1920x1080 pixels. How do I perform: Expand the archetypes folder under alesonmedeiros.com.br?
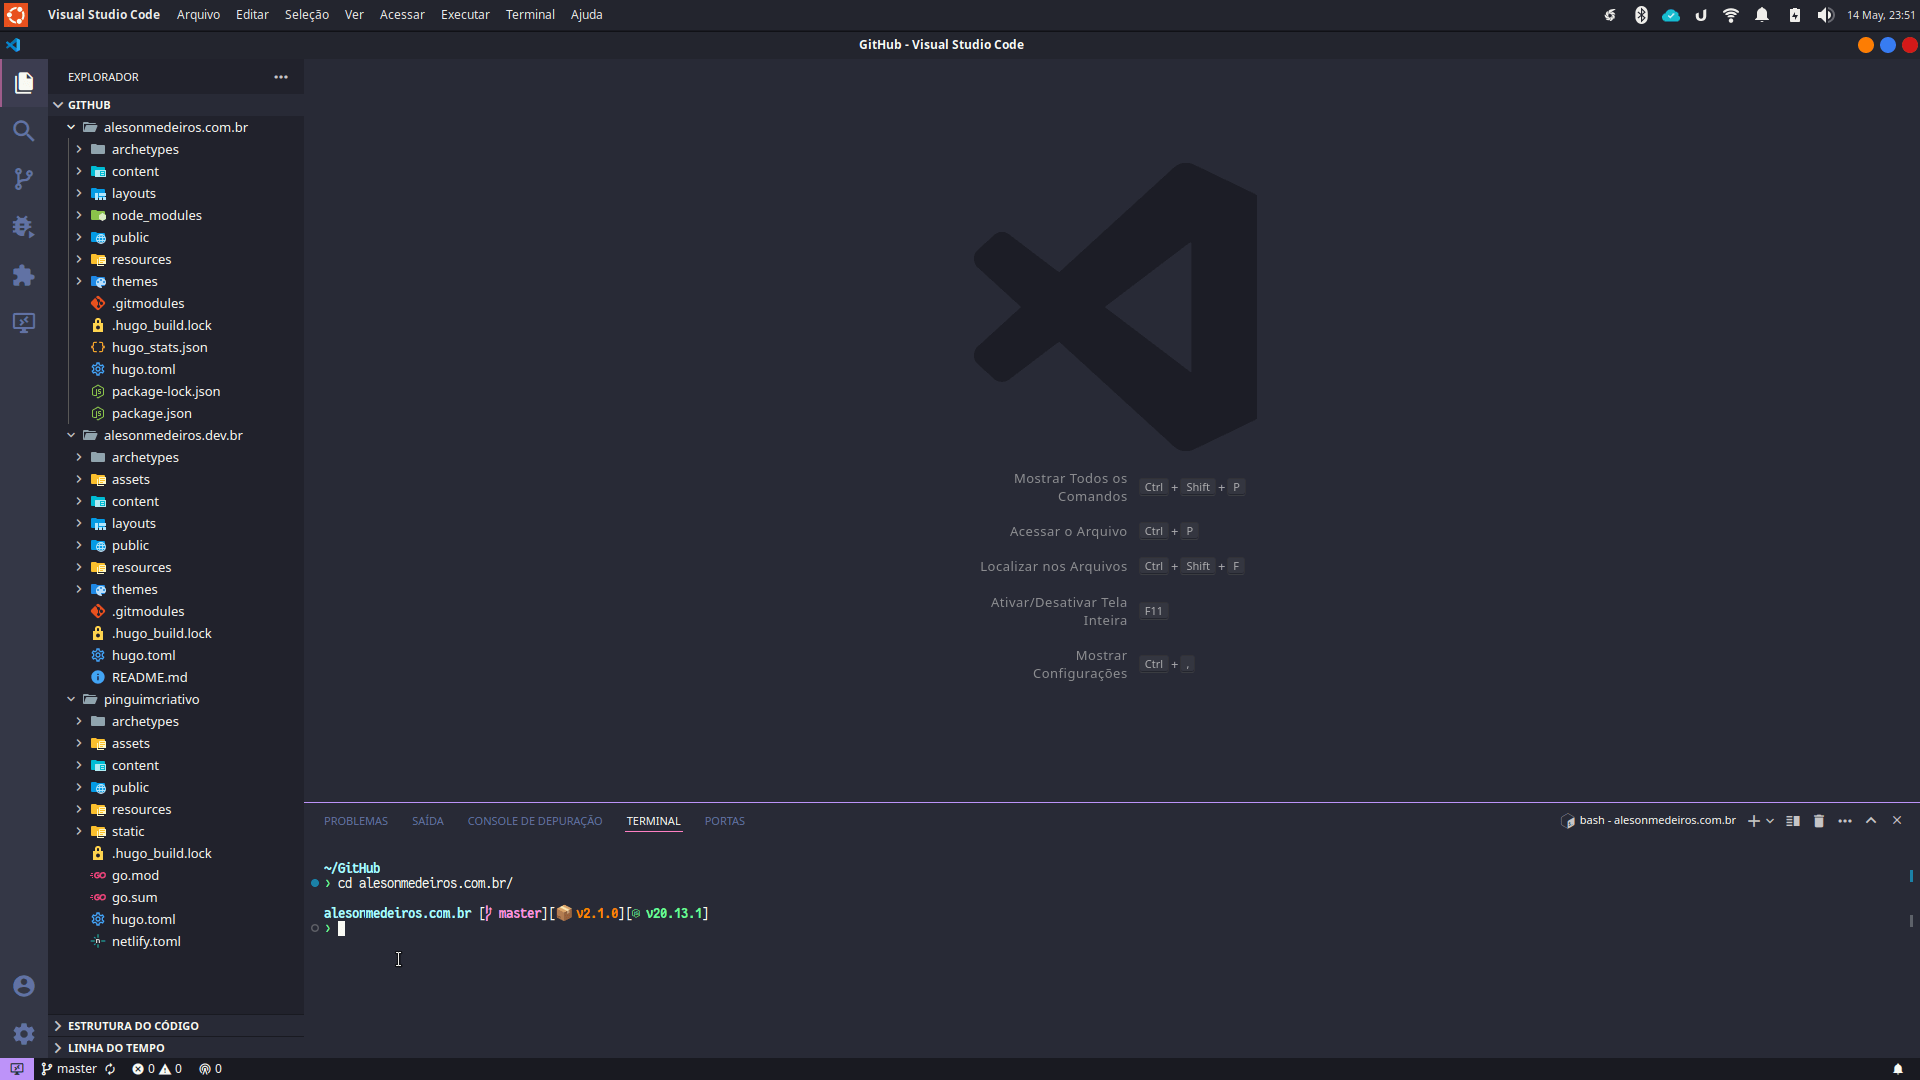[144, 149]
